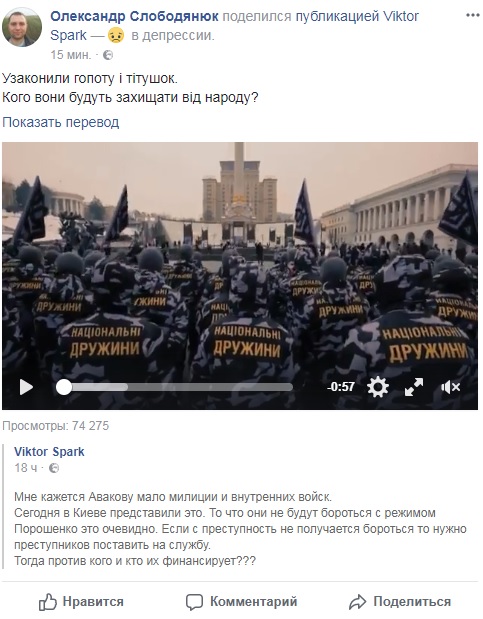The width and height of the screenshot is (483, 619).
Task: Click the sad depression emoji
Action: pos(116,36)
